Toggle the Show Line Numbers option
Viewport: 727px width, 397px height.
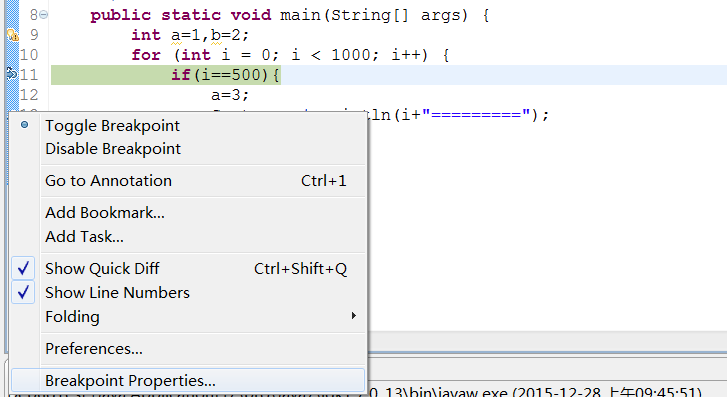coord(188,293)
